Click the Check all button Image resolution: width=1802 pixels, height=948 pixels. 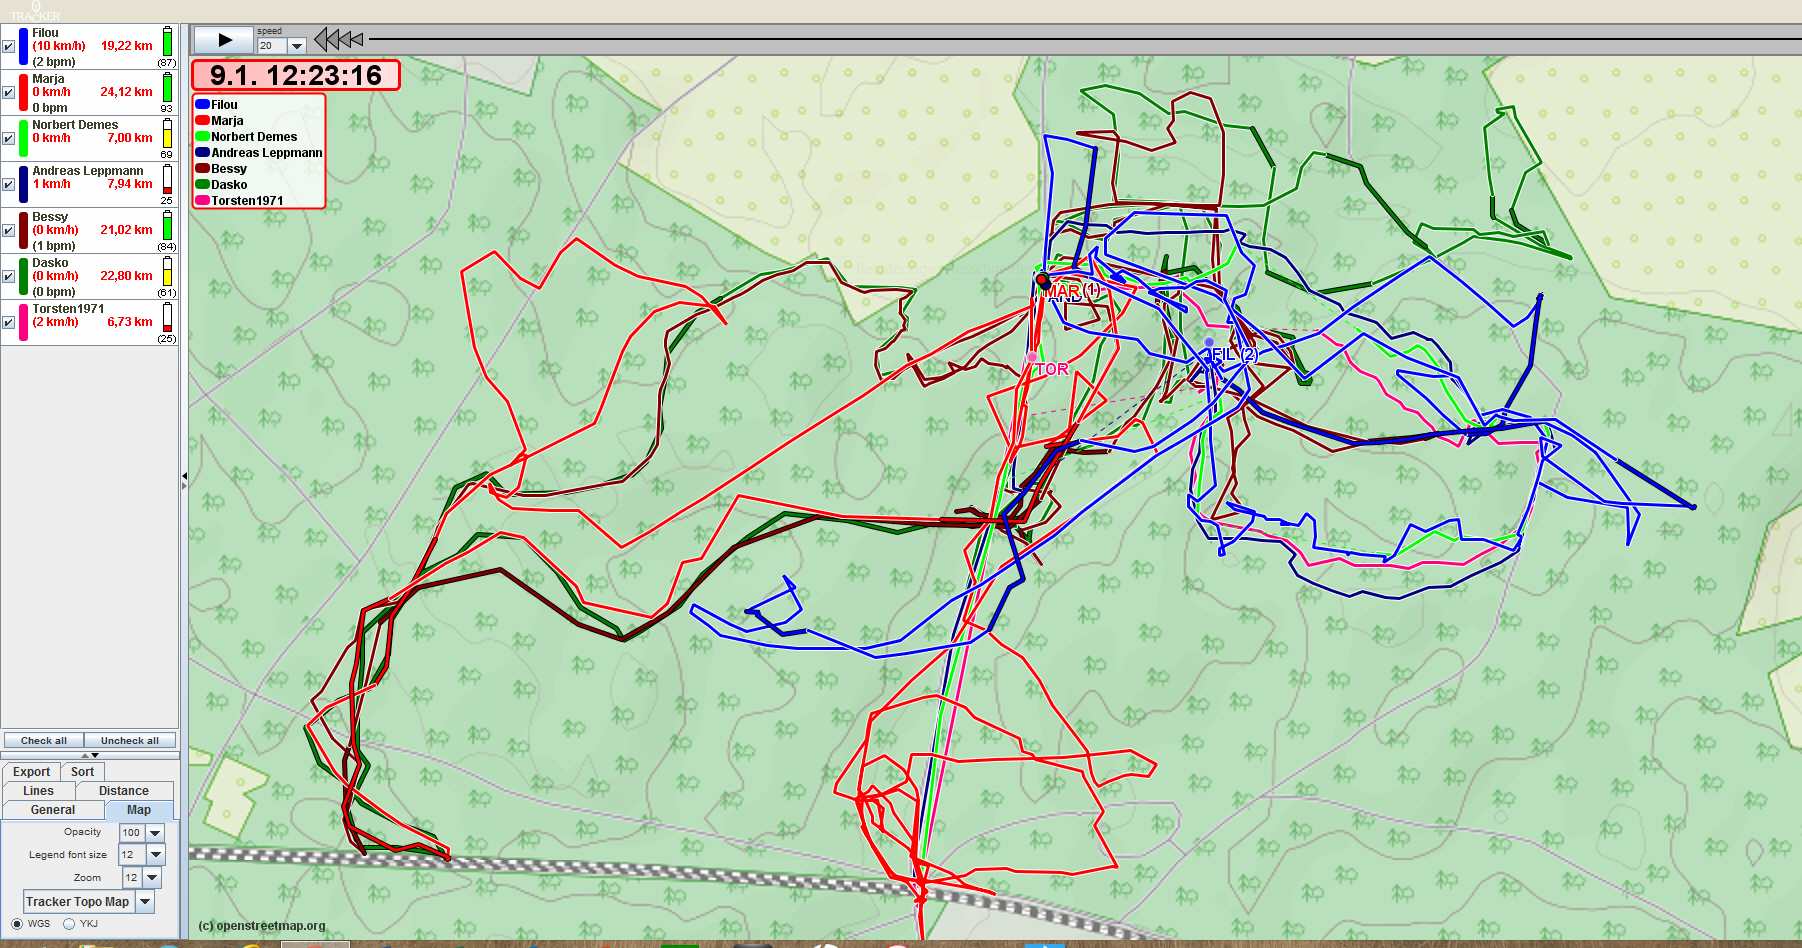click(x=44, y=741)
